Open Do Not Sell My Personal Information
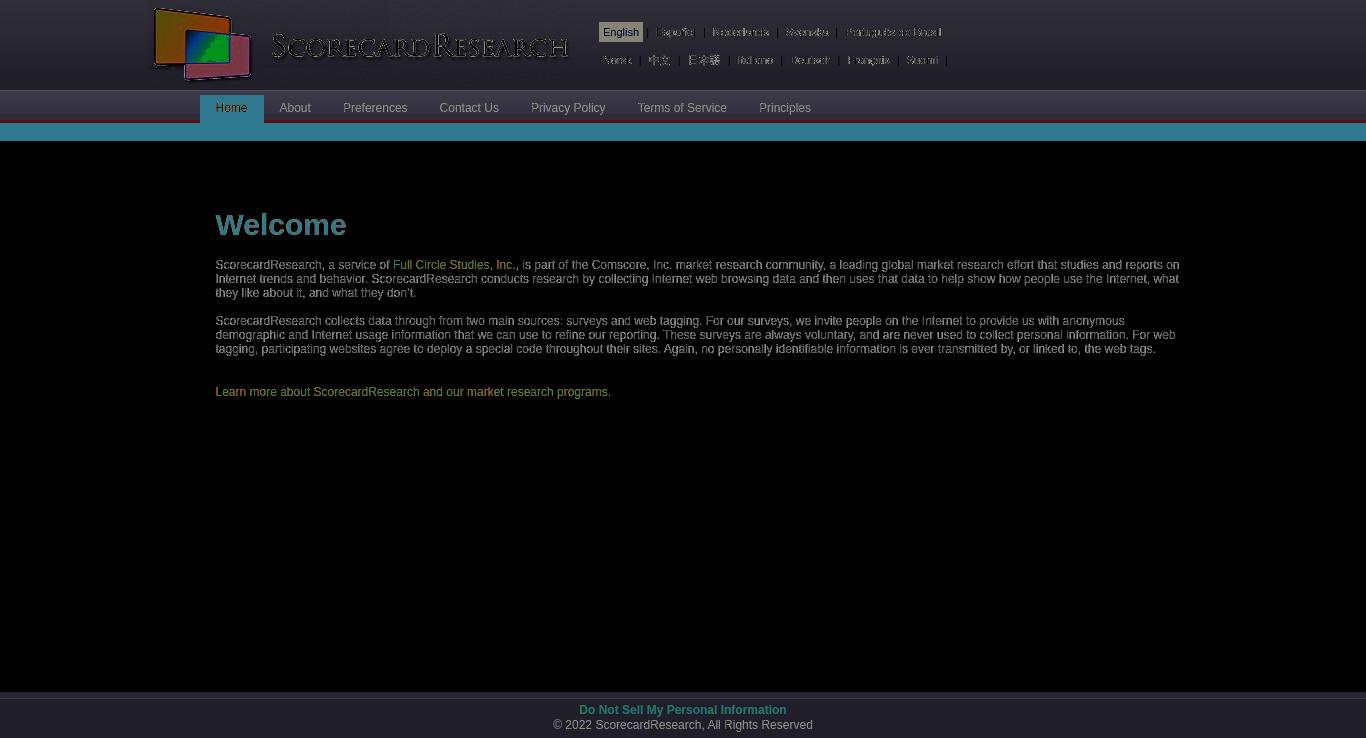The image size is (1366, 738). 683,710
